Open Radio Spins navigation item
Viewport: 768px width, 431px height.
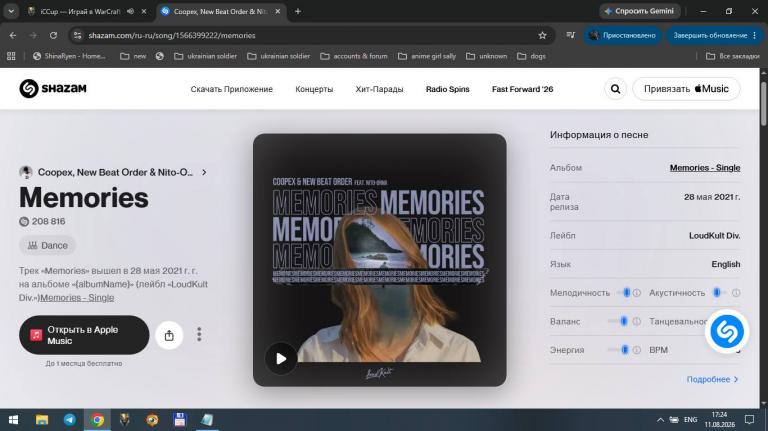point(448,89)
